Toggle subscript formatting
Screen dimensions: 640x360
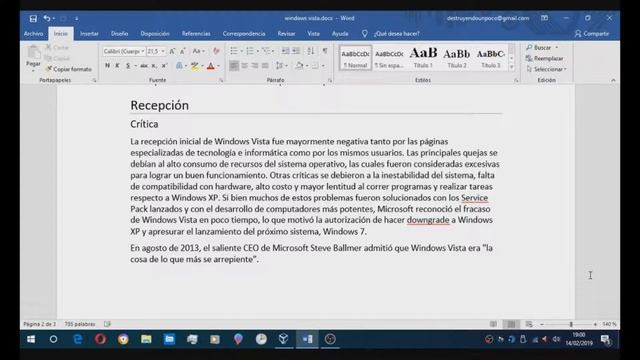tap(154, 66)
